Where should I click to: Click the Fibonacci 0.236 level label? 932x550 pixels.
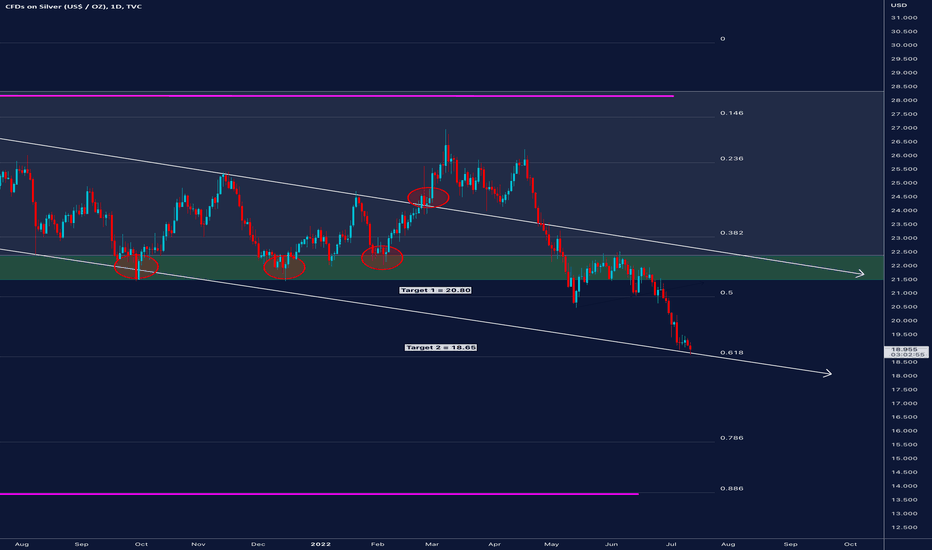point(732,159)
